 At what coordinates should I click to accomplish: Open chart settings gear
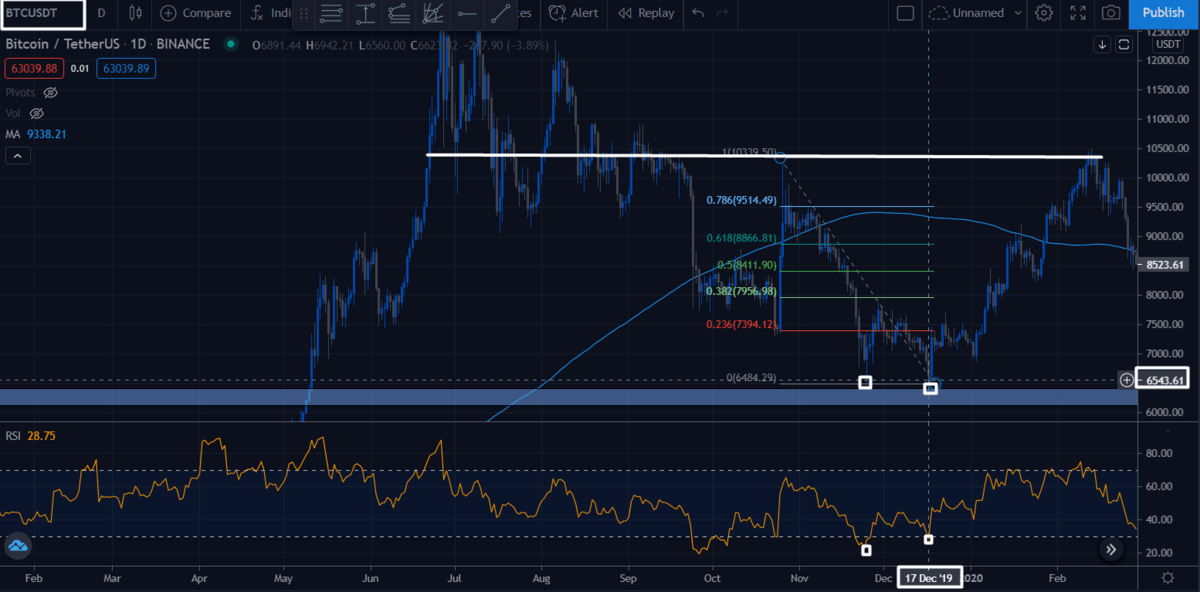coord(1044,13)
